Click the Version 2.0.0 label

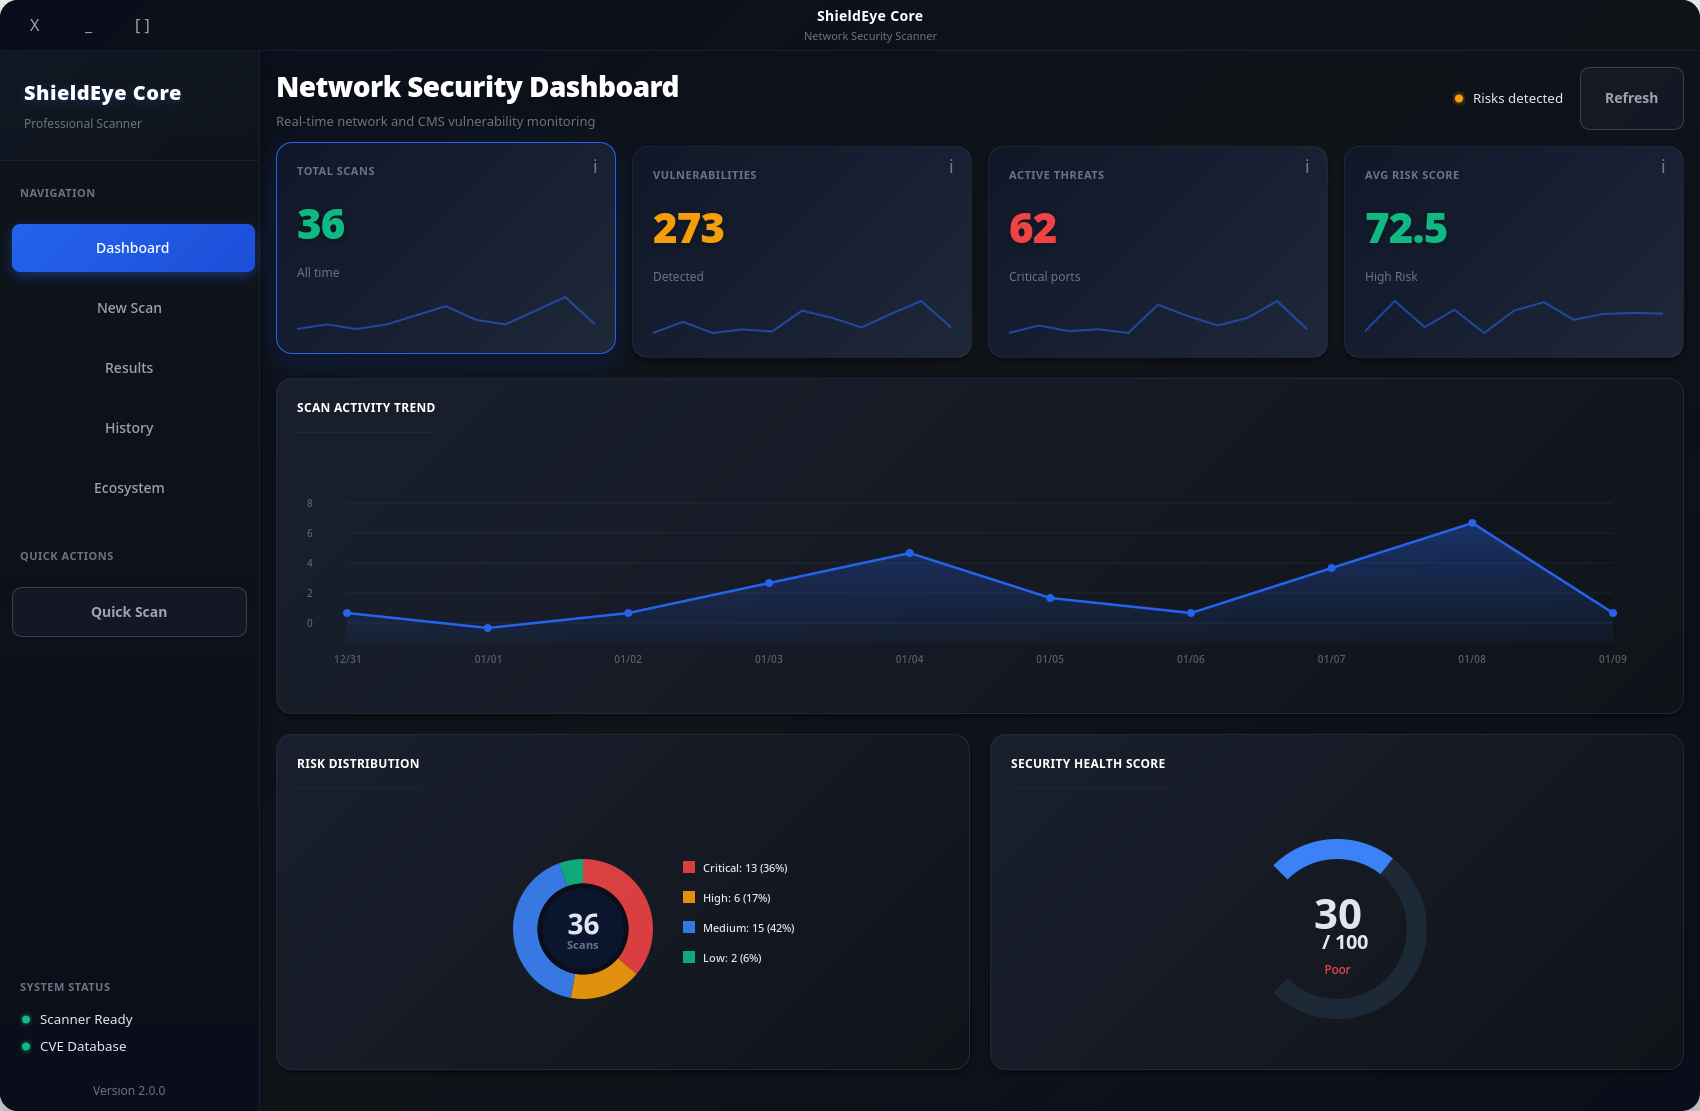tap(129, 1090)
